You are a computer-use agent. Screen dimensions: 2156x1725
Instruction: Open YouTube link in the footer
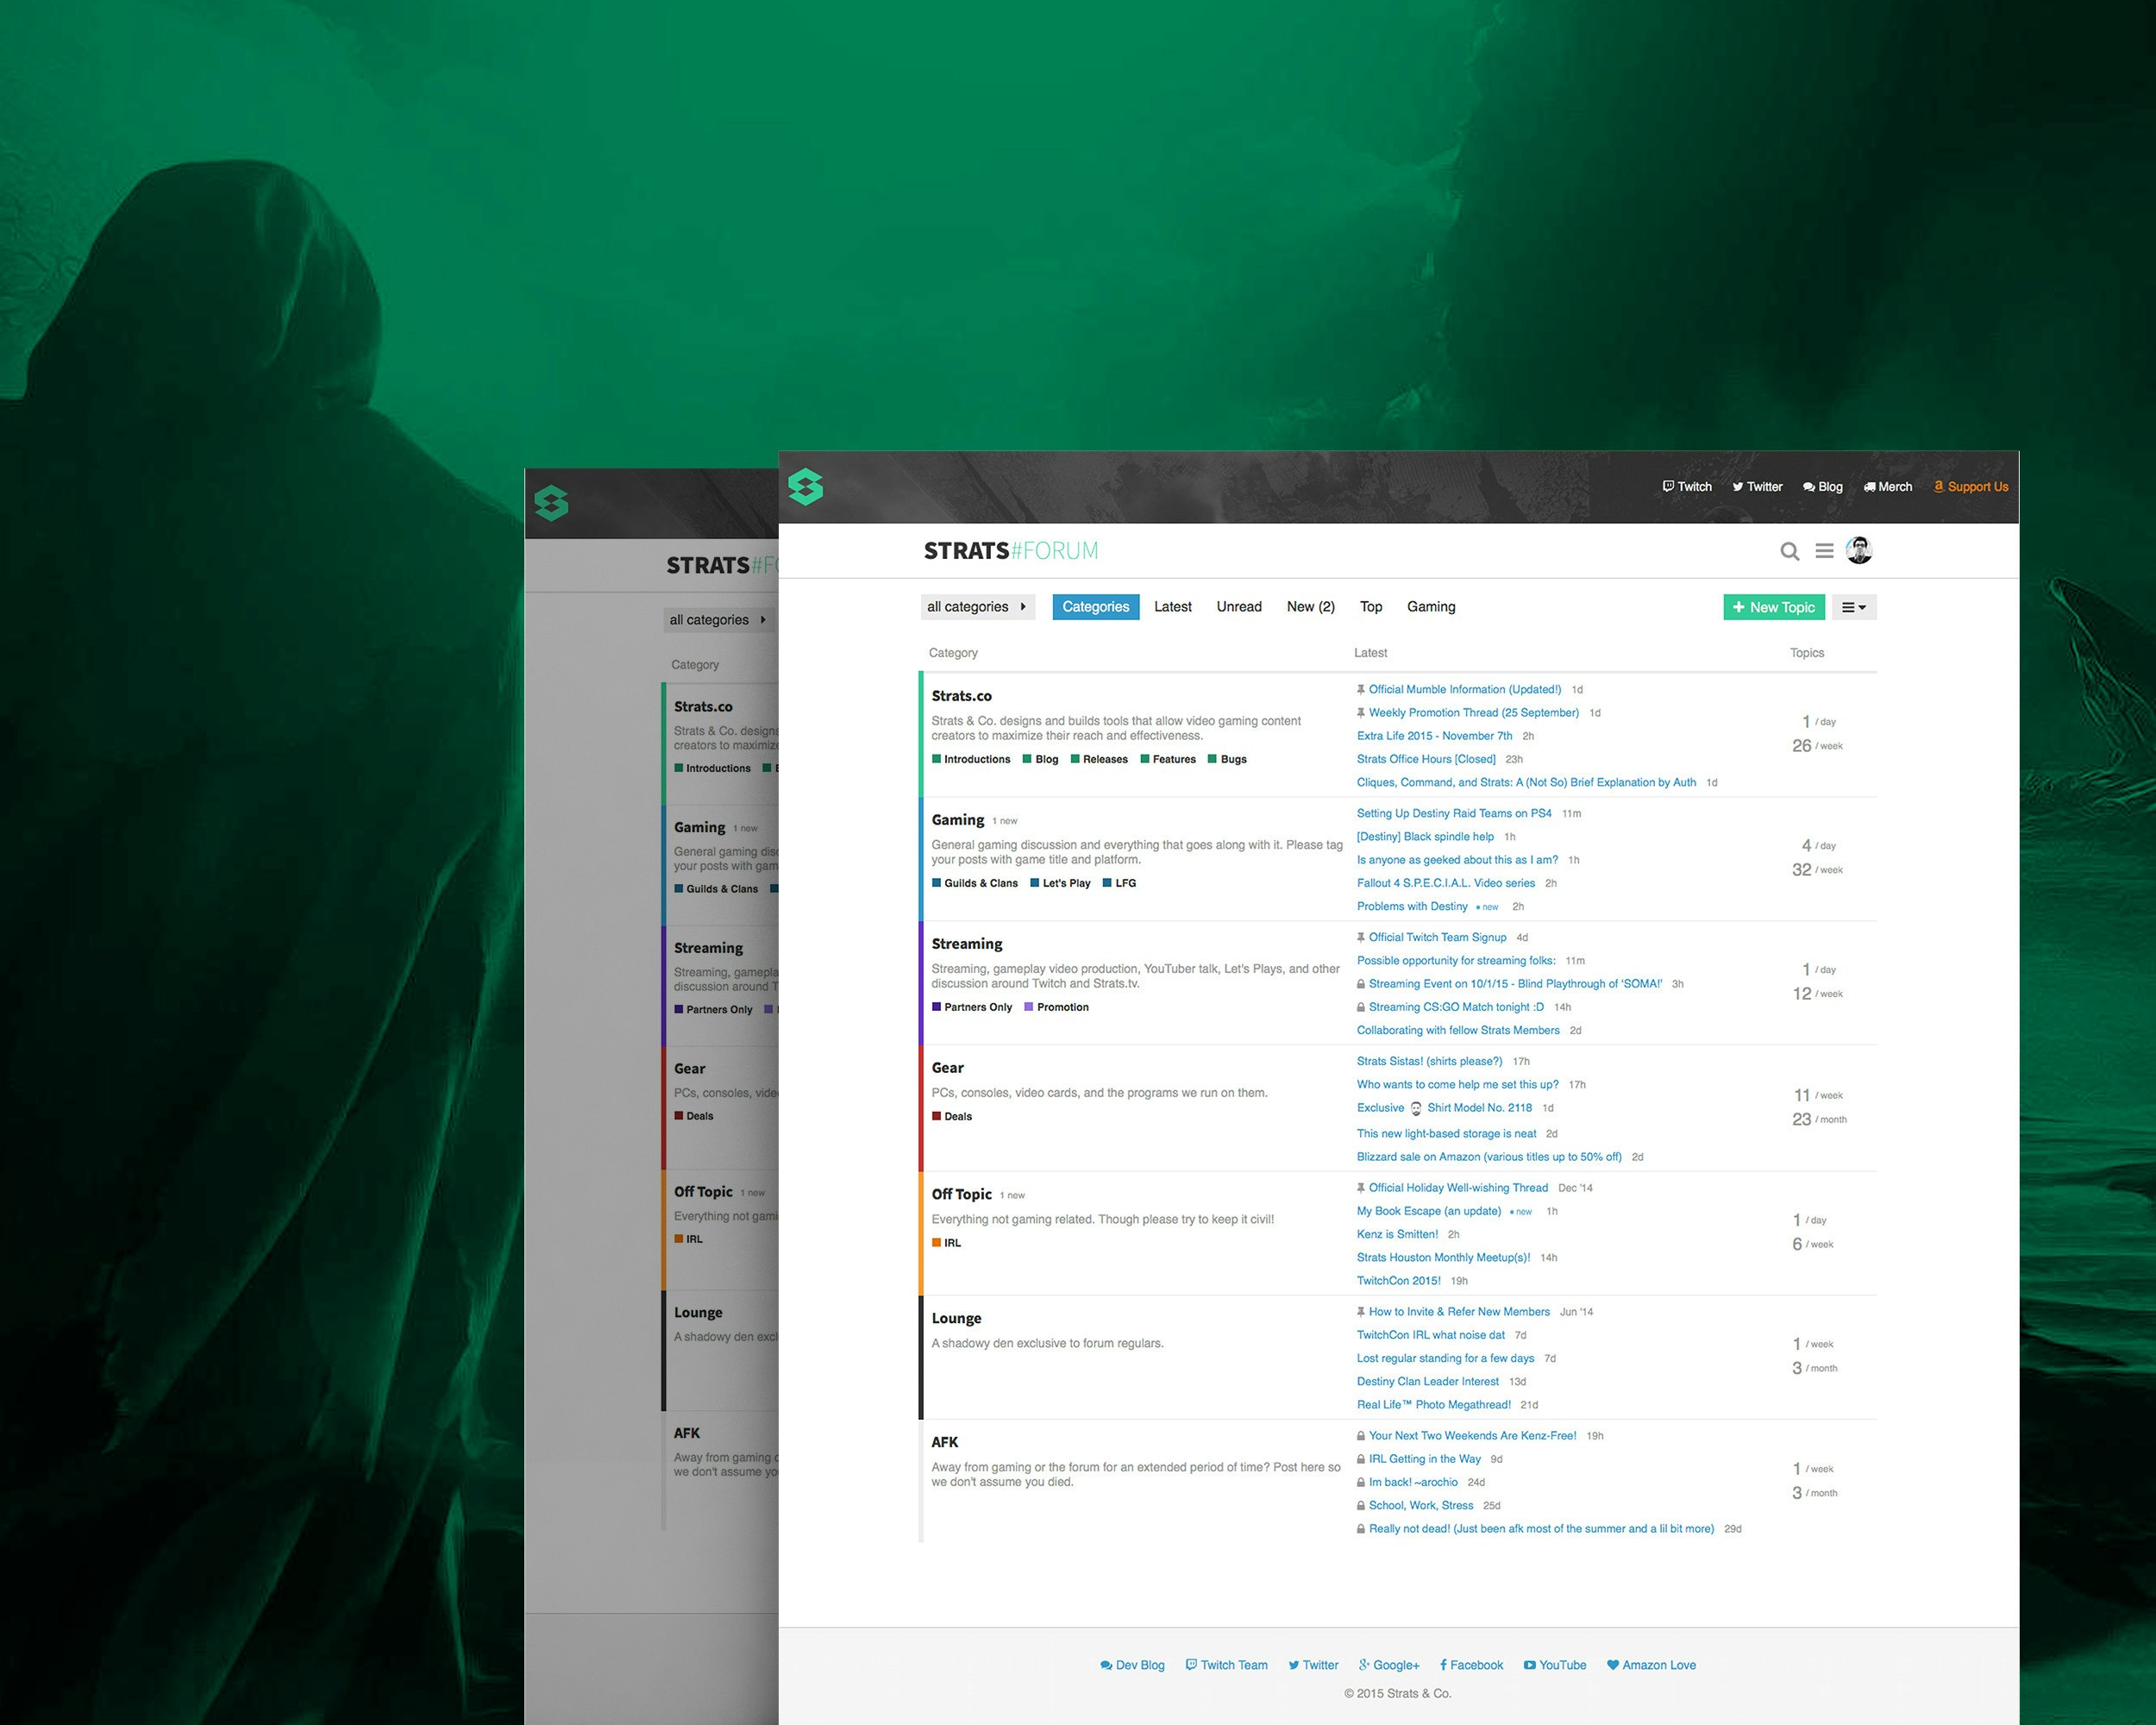(x=1555, y=1665)
